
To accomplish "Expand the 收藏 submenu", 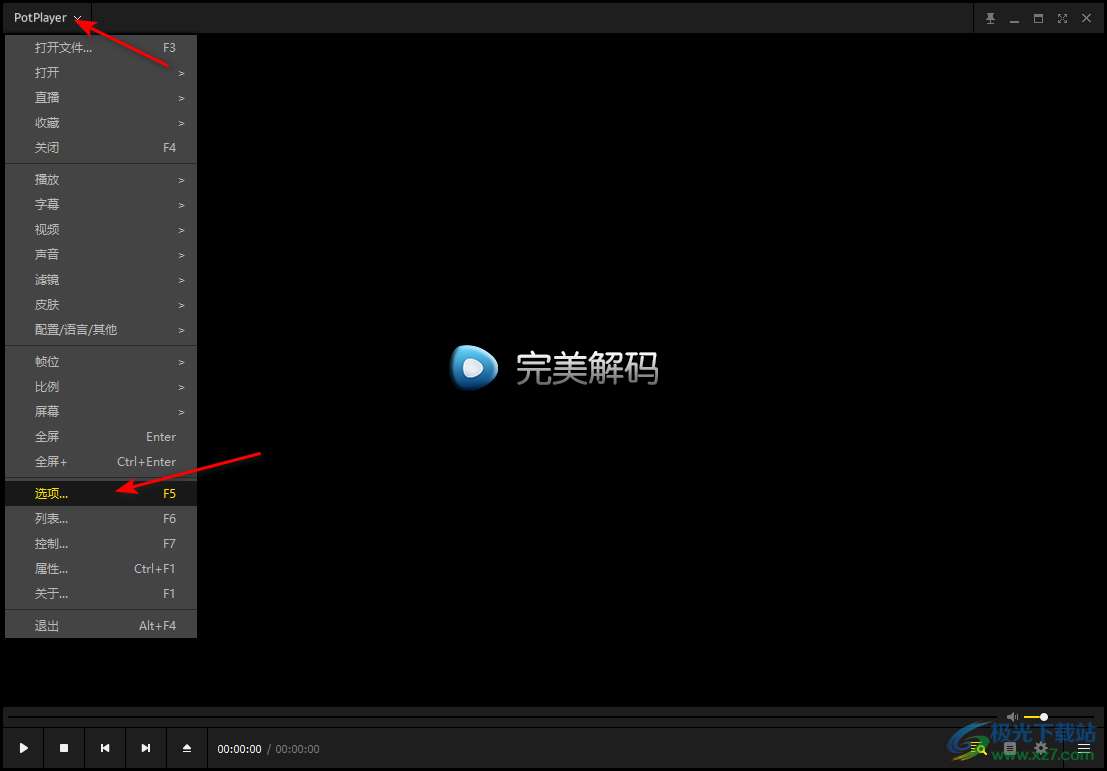I will point(101,123).
